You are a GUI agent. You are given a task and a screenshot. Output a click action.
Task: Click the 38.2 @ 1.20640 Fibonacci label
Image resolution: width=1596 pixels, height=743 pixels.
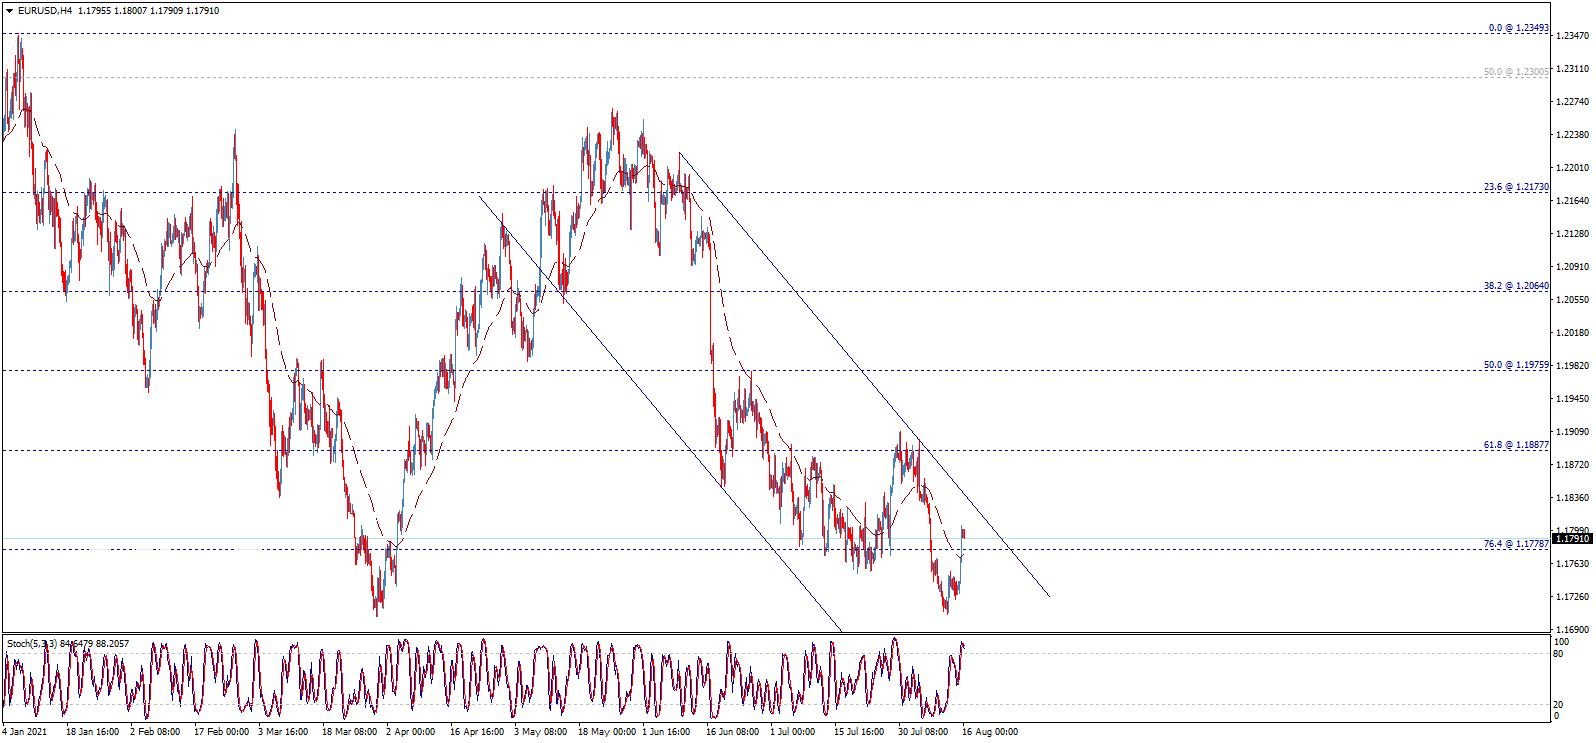pos(1515,286)
